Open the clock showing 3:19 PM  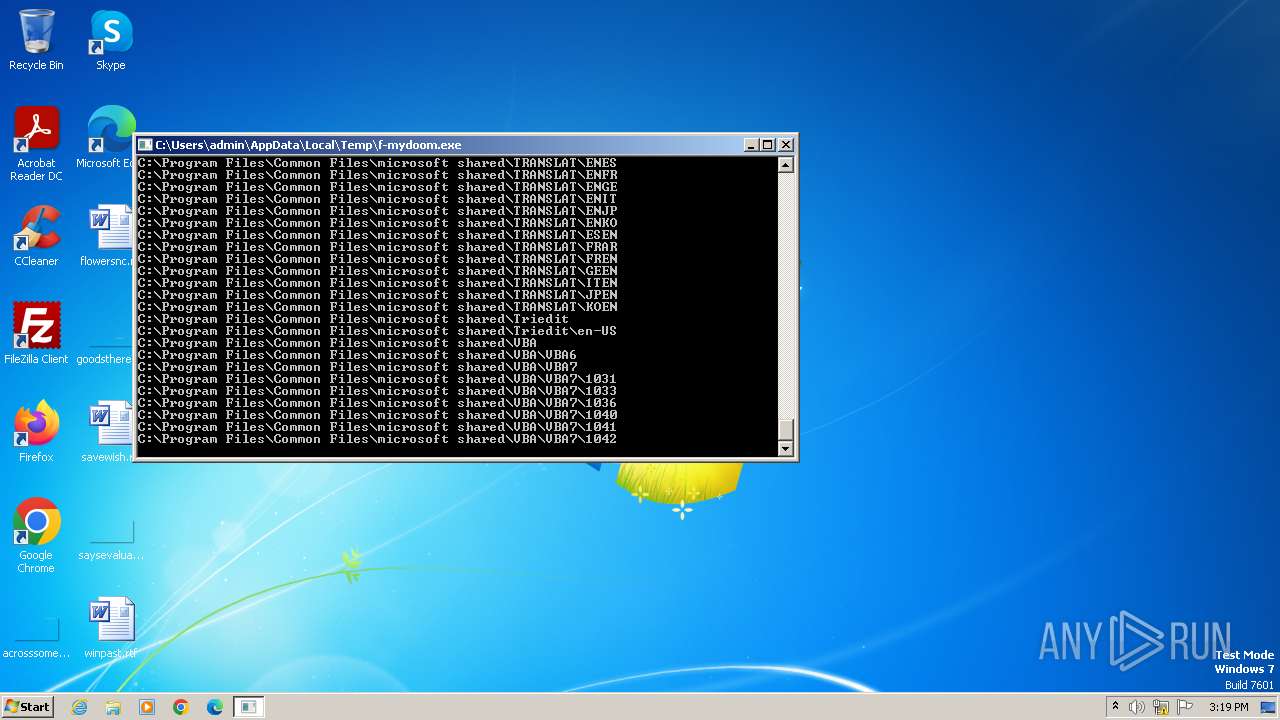point(1228,707)
